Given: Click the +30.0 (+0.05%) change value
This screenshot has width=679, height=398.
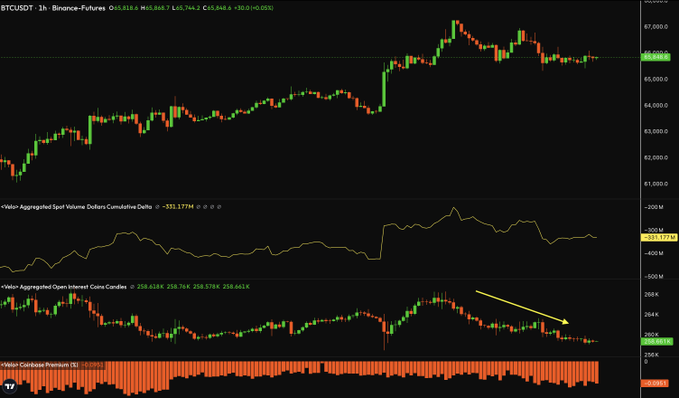Looking at the screenshot, I should (x=254, y=8).
